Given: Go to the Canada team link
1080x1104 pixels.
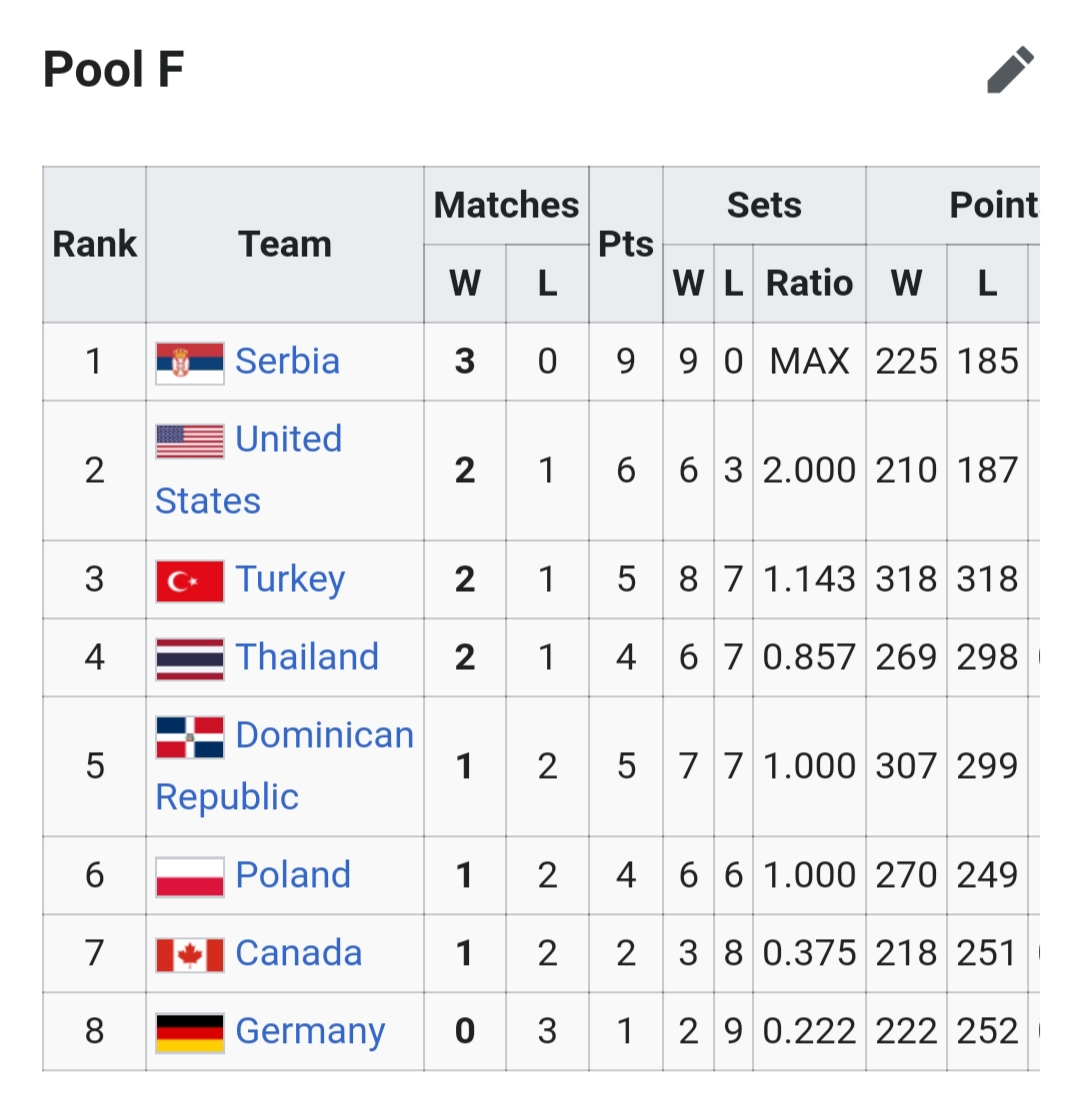Looking at the screenshot, I should point(298,953).
